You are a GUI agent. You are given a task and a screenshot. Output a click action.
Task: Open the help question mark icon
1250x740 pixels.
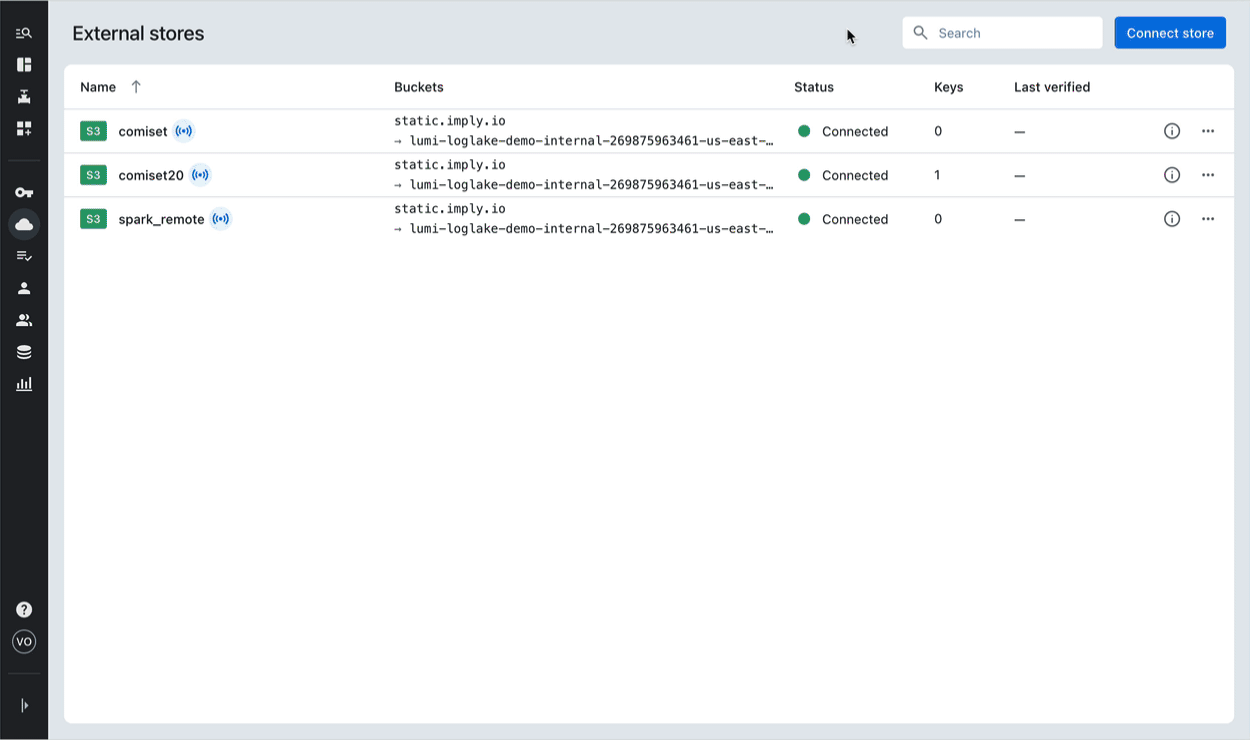(x=24, y=610)
